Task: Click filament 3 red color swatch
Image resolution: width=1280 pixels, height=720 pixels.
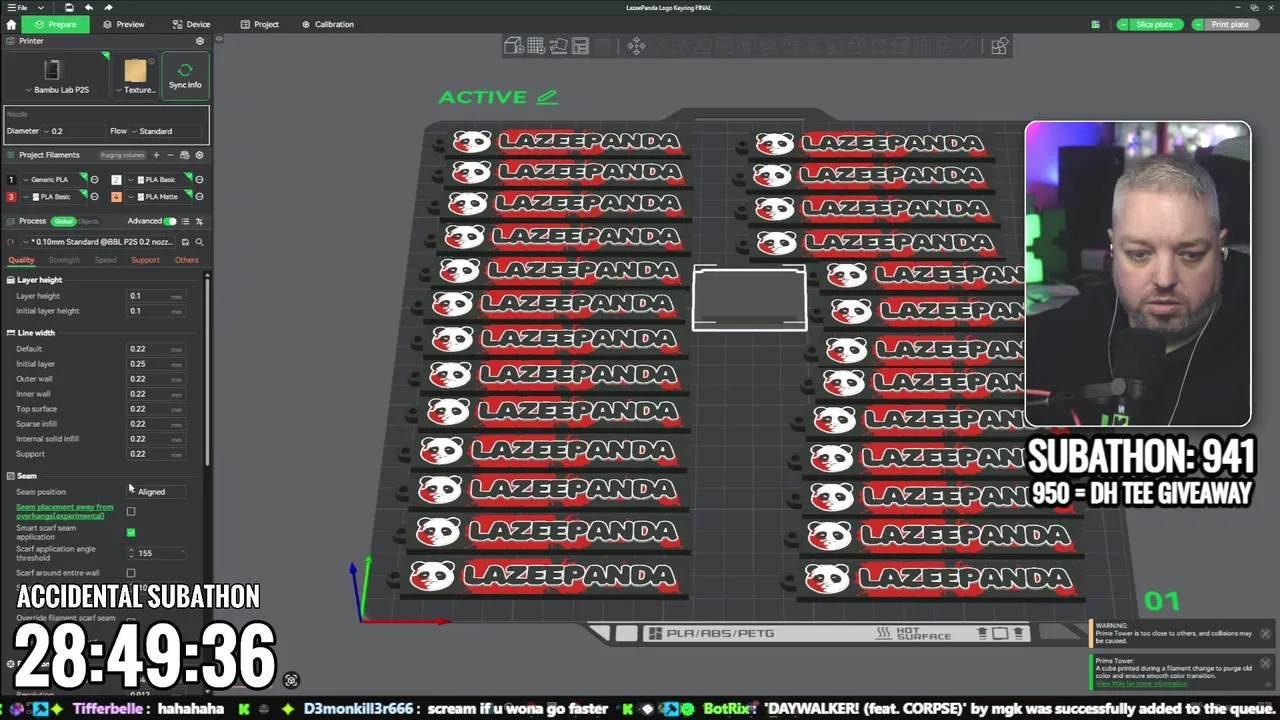Action: coord(11,197)
